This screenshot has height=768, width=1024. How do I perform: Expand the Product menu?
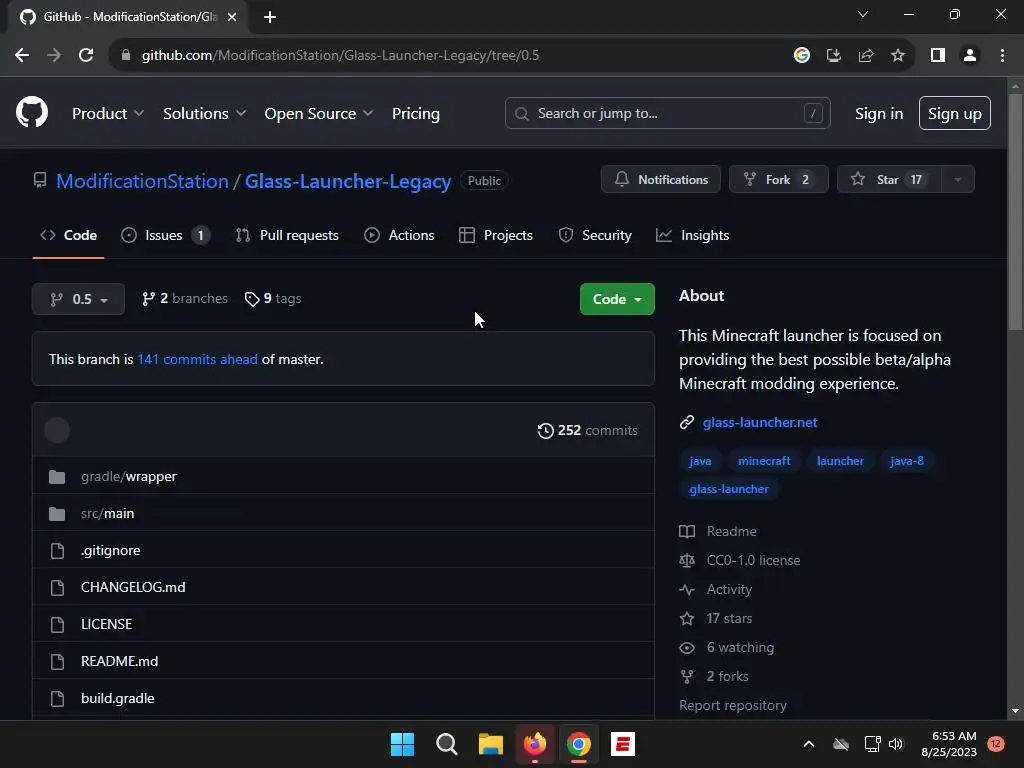[x=108, y=114]
